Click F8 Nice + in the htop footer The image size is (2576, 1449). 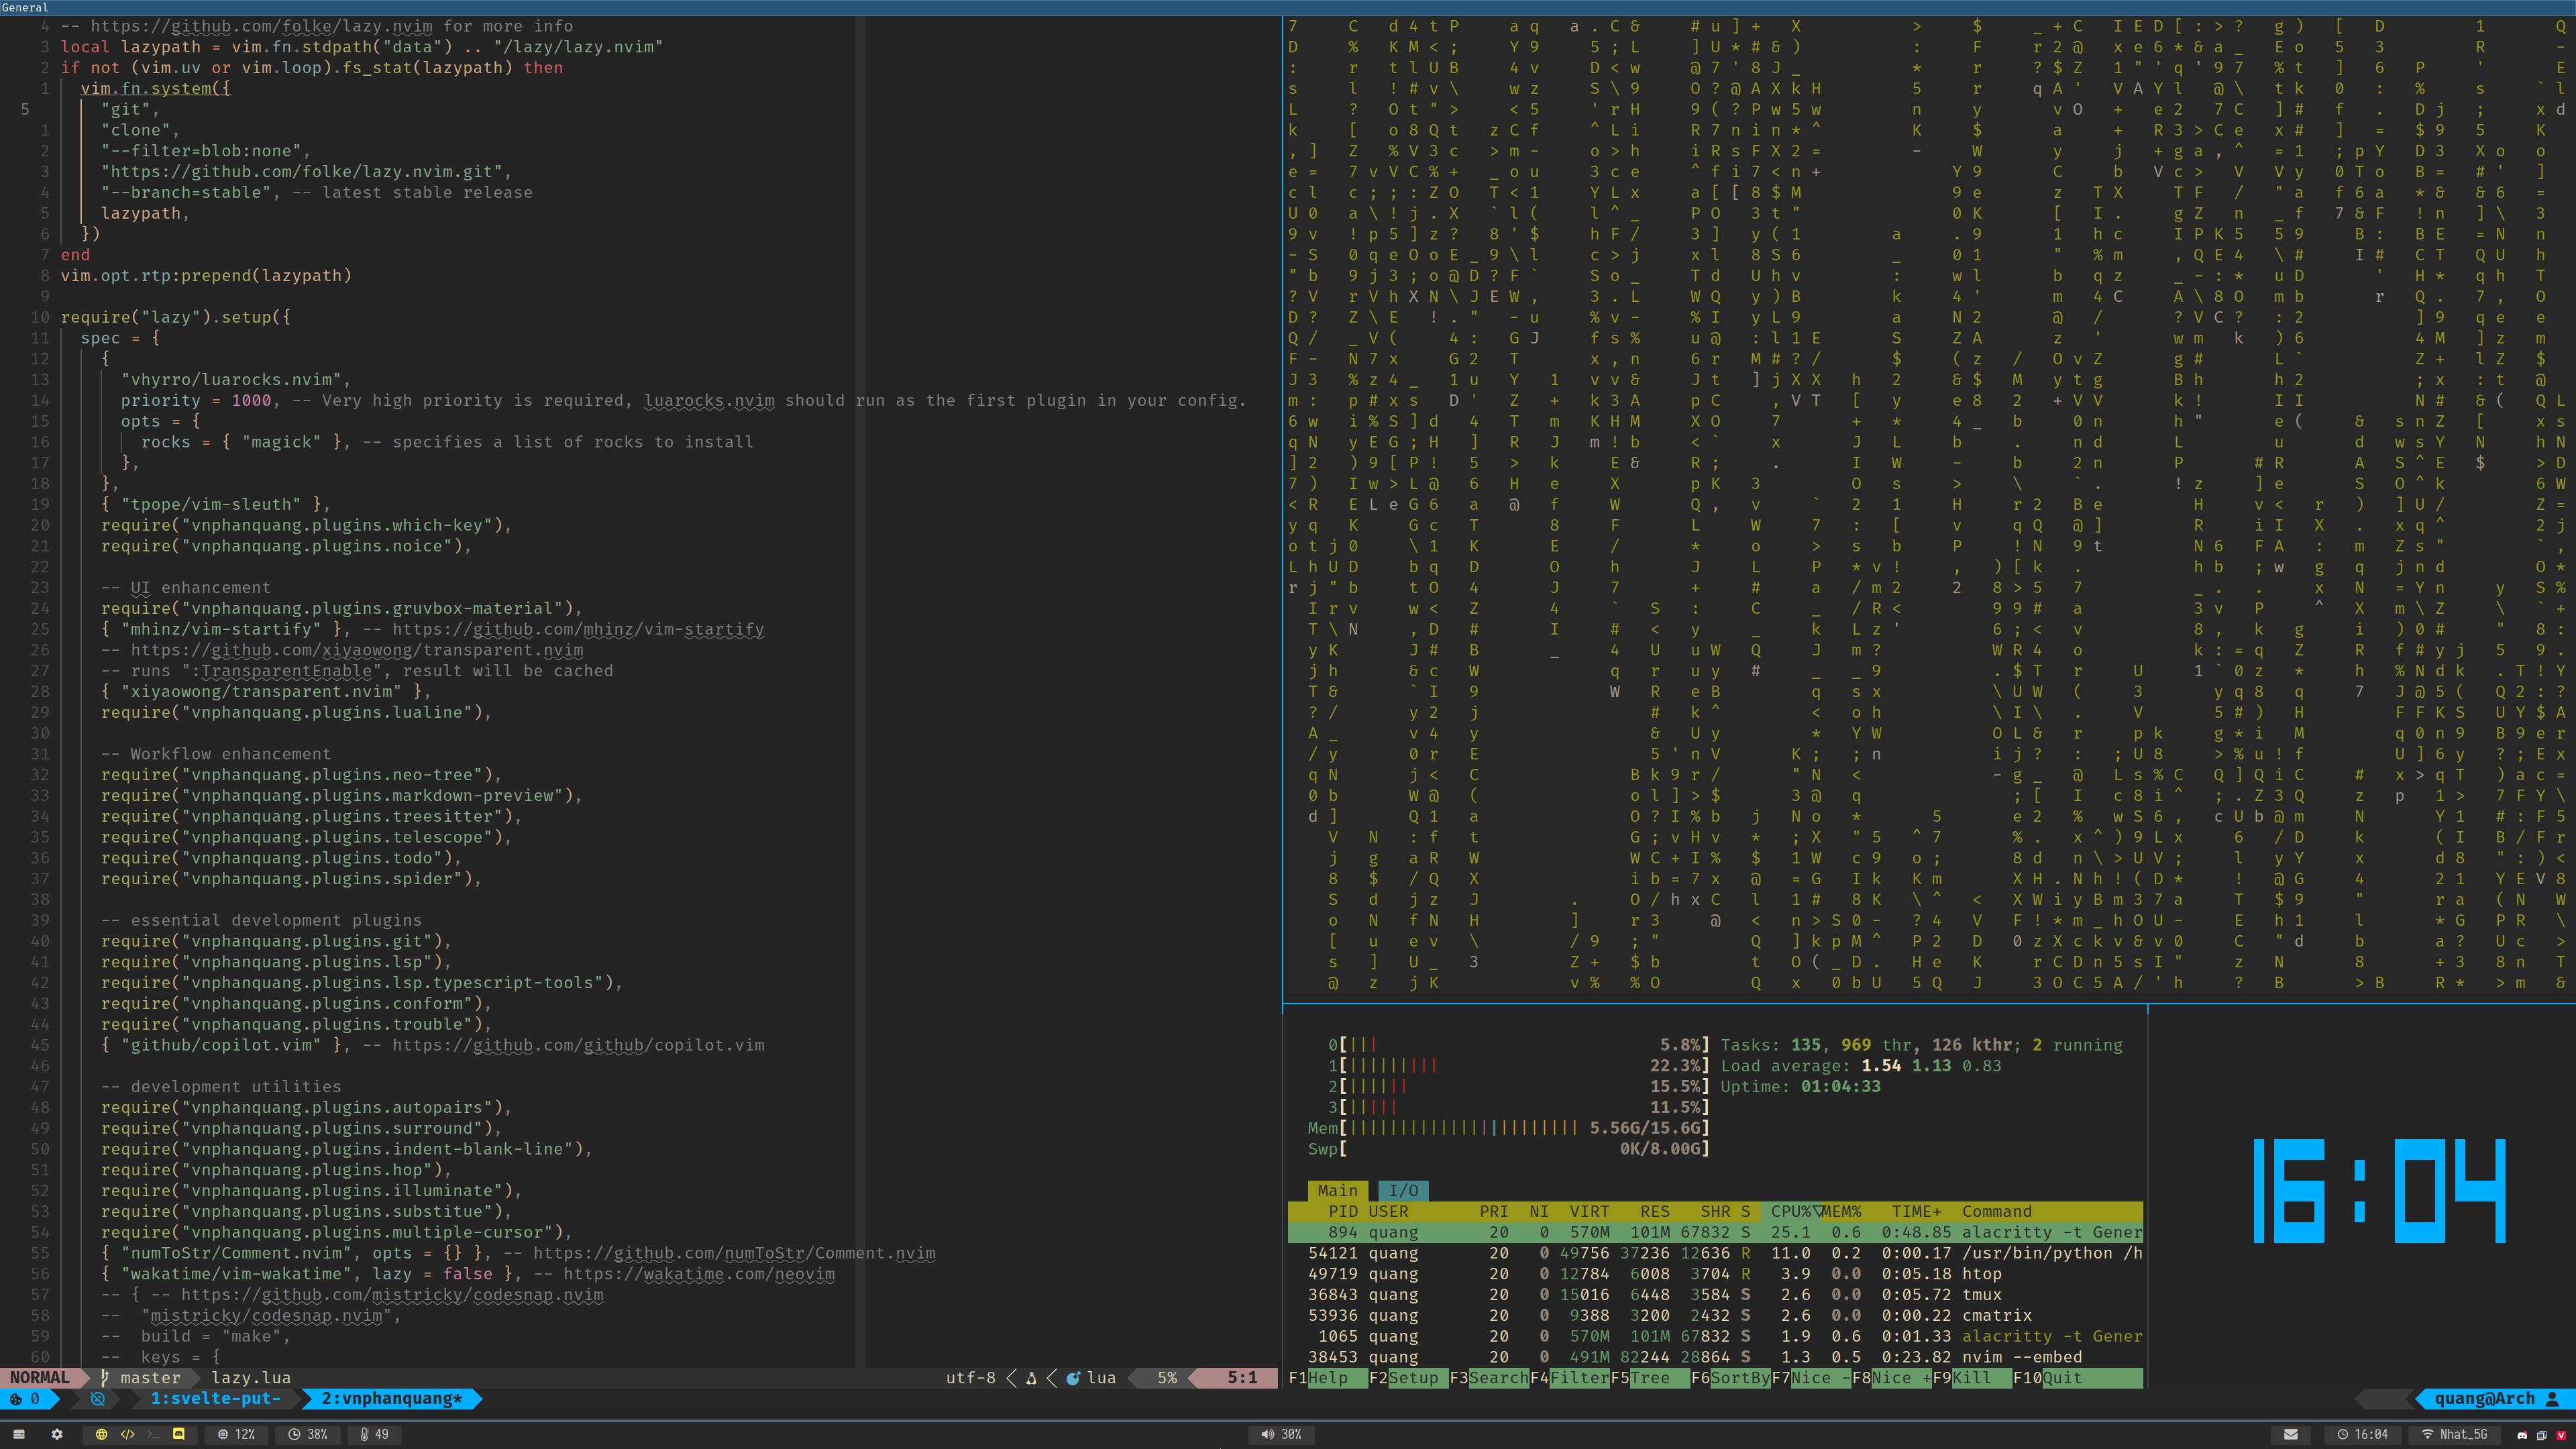click(1891, 1378)
